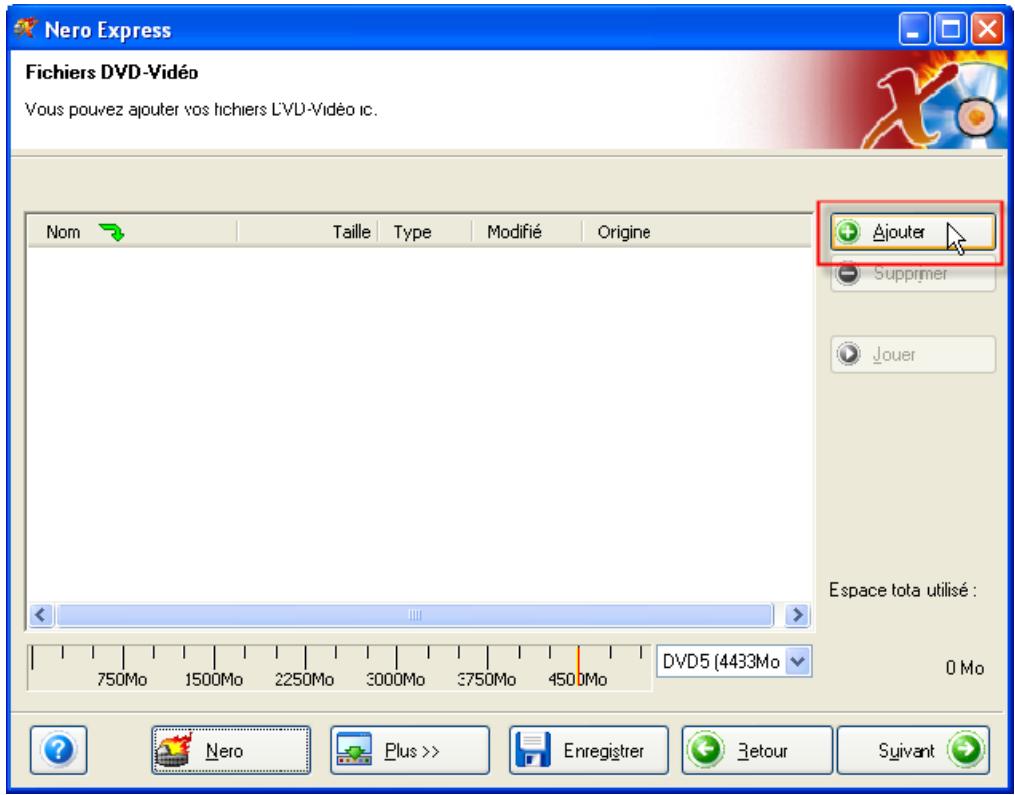Image resolution: width=1015 pixels, height=795 pixels.
Task: Click the Nero Express title bar icon
Action: (x=26, y=29)
